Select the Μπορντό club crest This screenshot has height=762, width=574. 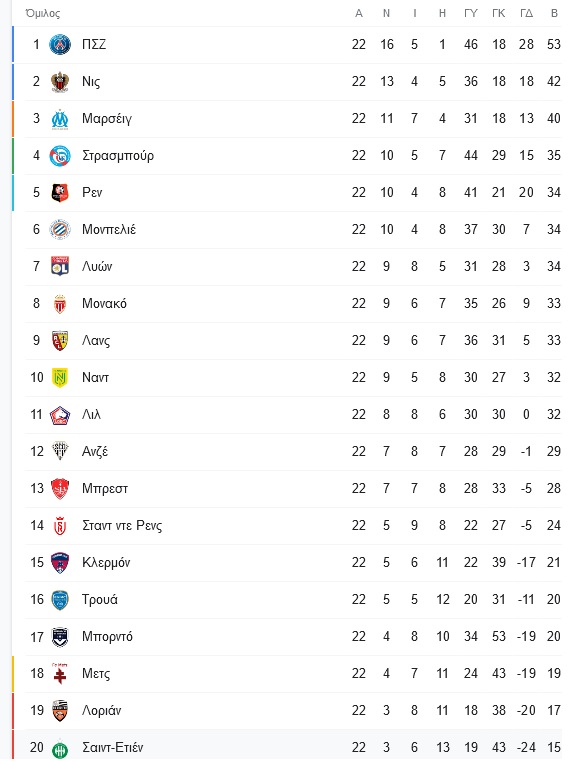pyautogui.click(x=60, y=637)
